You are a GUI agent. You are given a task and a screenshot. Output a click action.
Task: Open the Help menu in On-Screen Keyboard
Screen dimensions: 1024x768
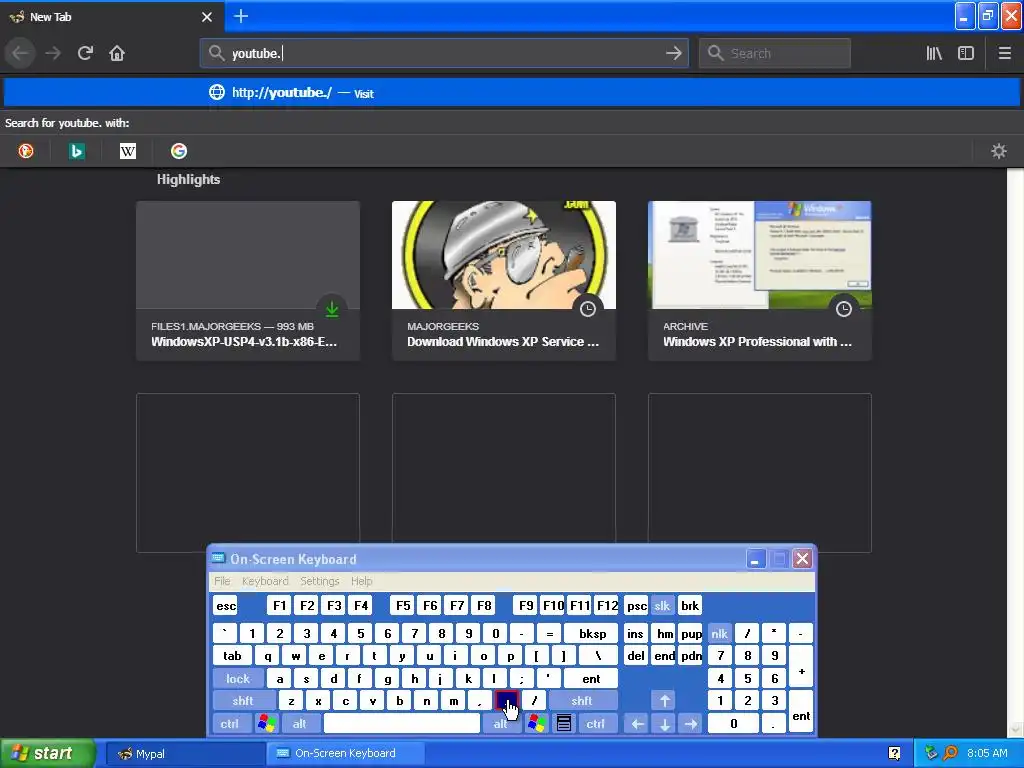pyautogui.click(x=361, y=581)
